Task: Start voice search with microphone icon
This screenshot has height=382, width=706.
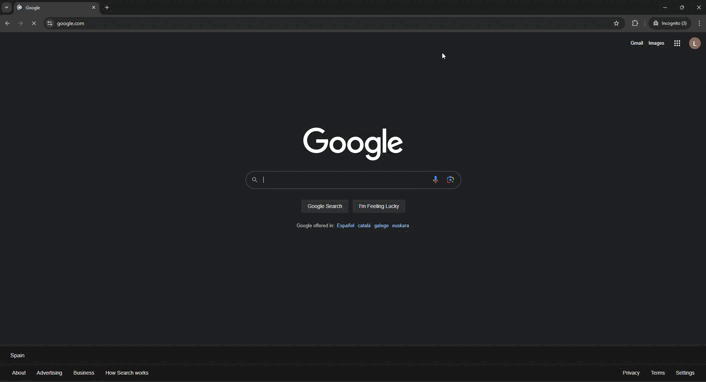Action: [435, 180]
